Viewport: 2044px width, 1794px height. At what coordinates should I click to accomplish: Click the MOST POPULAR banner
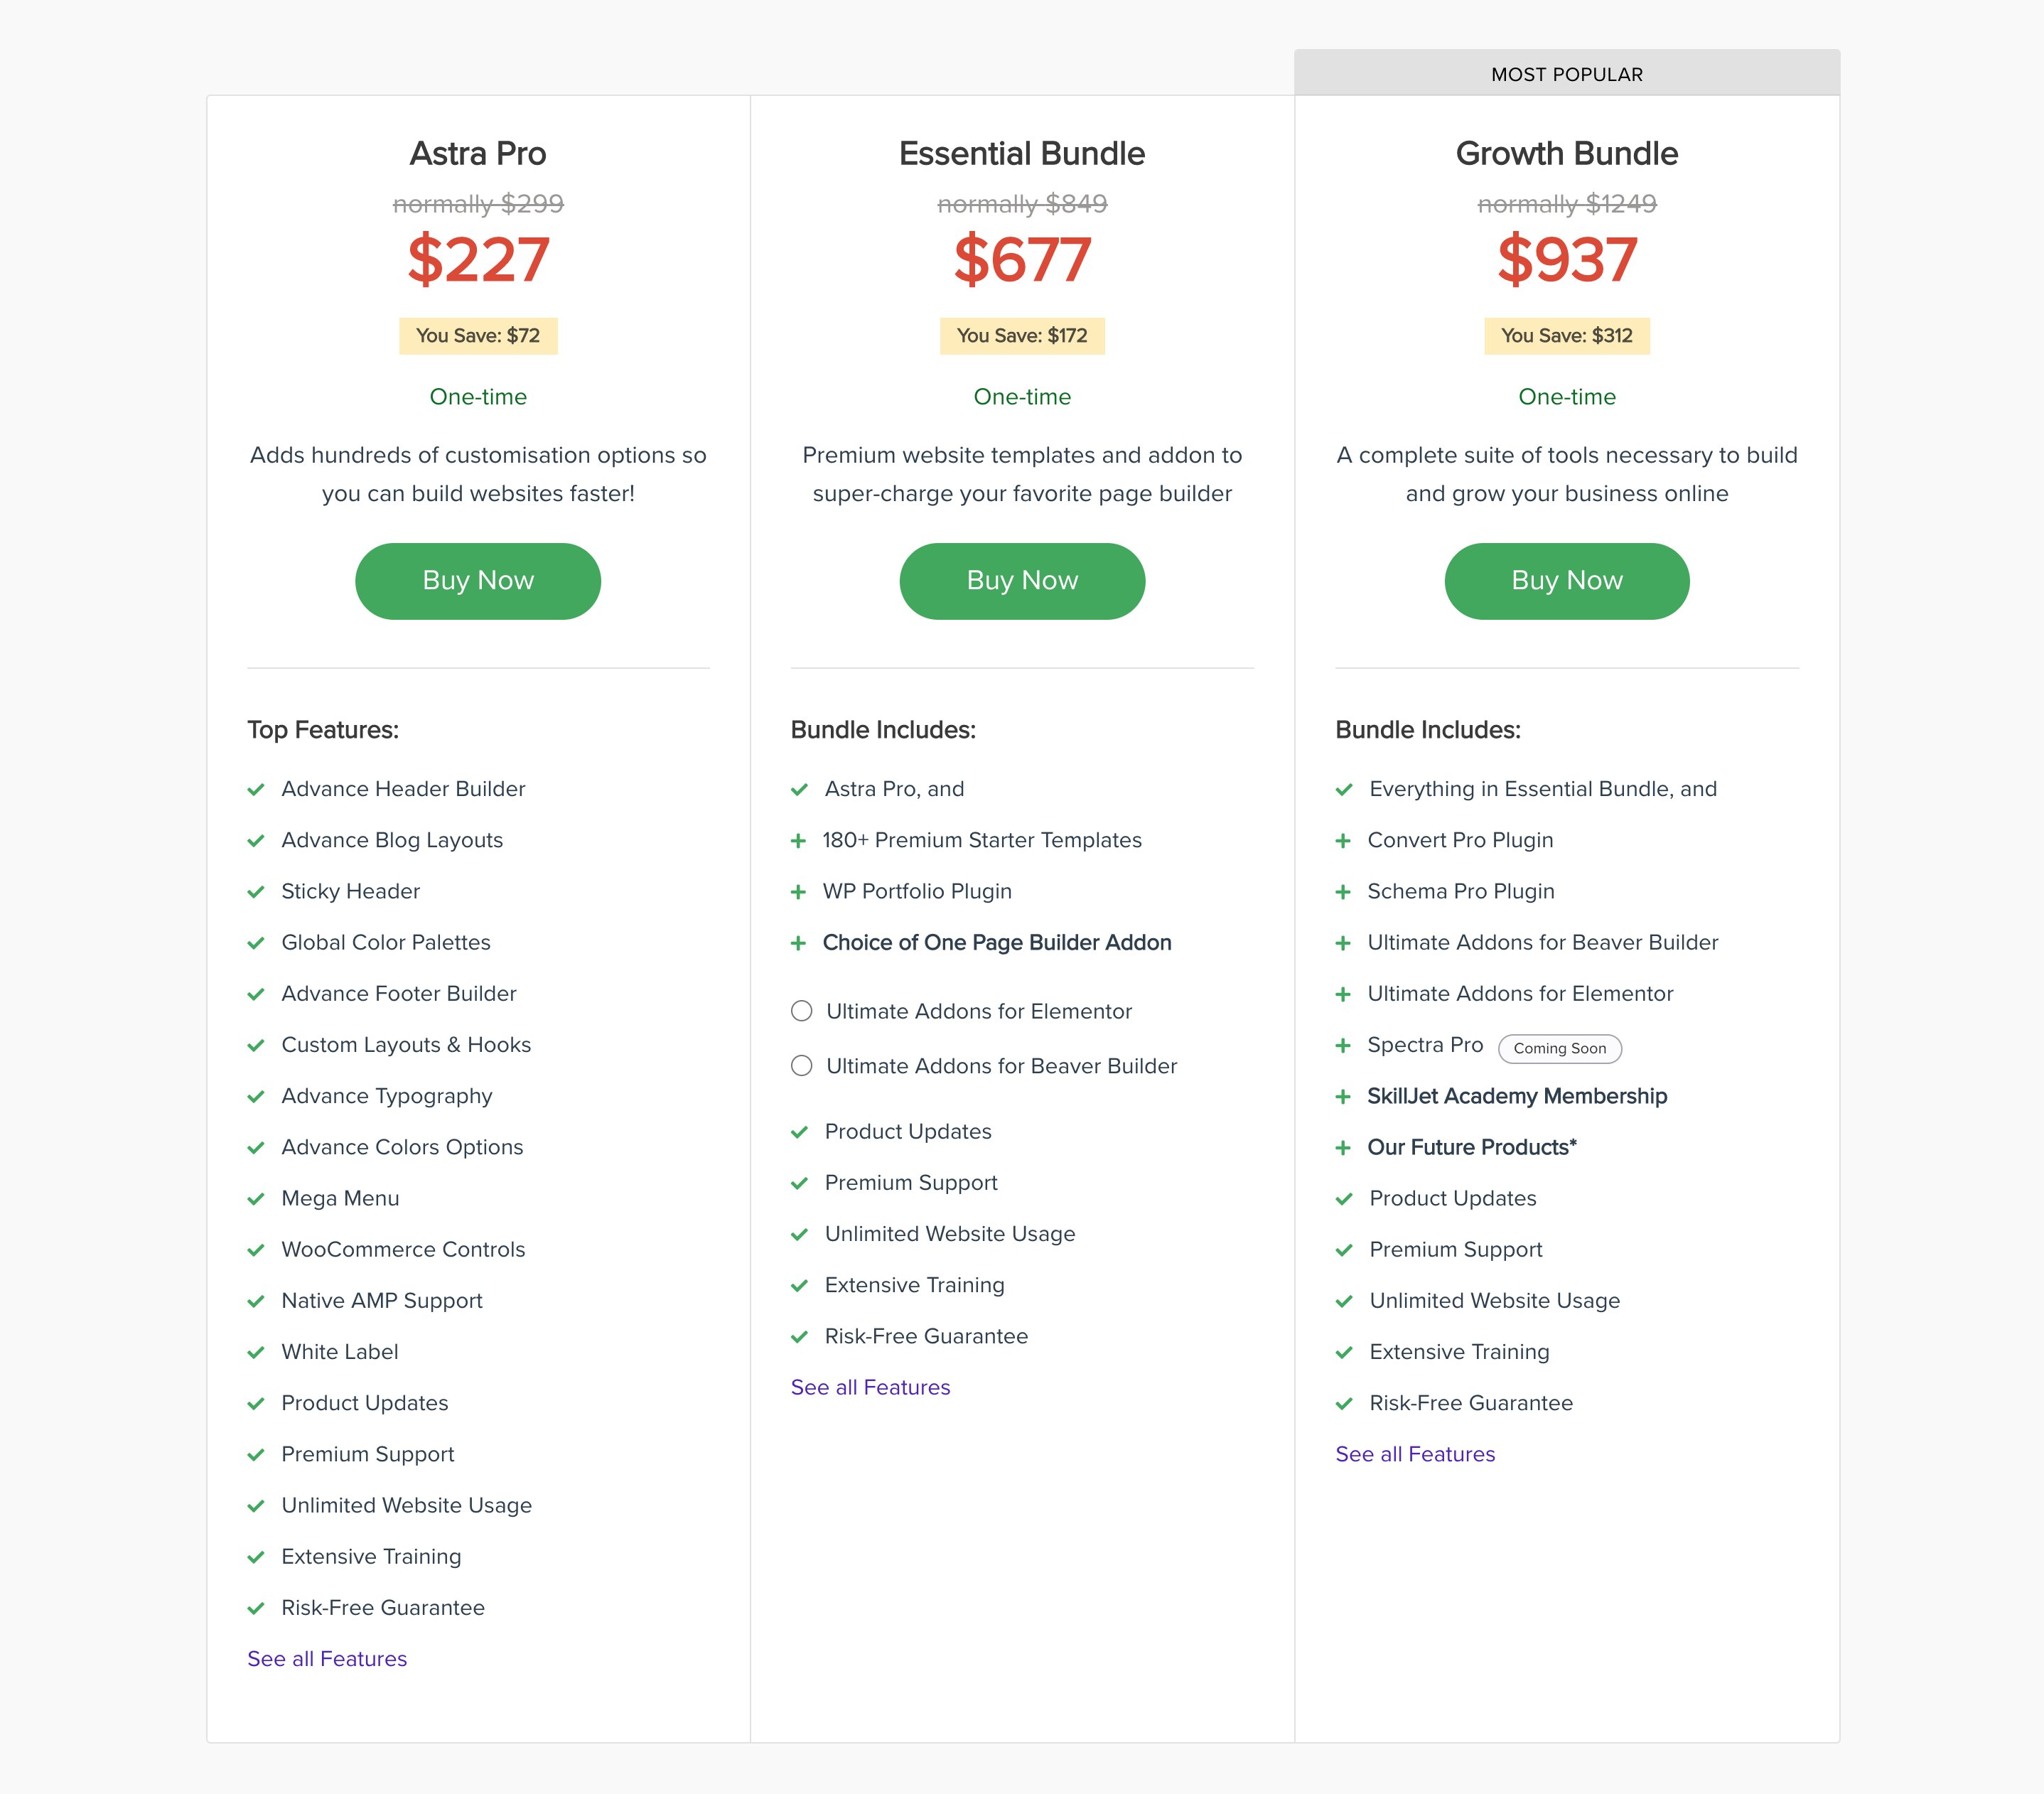pos(1566,74)
